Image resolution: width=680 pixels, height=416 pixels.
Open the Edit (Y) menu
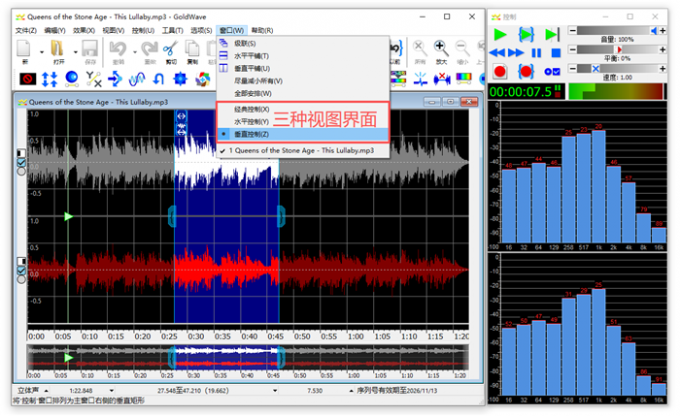coord(55,30)
